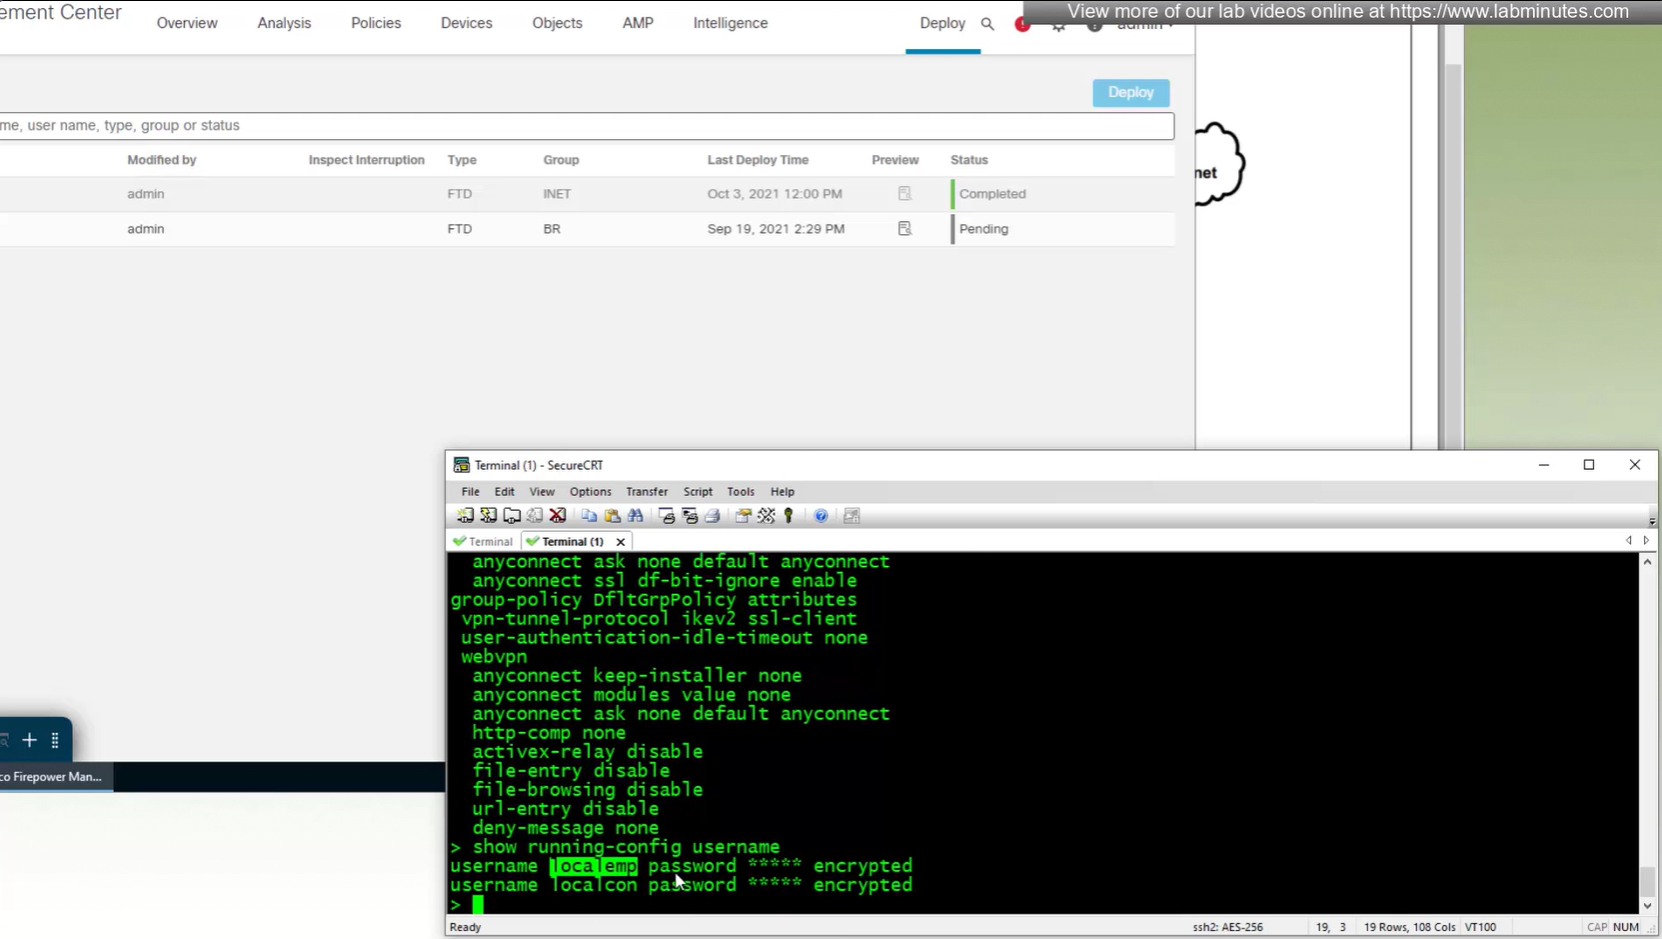This screenshot has width=1662, height=939.
Task: Open preview icon for the INET device row
Action: click(x=904, y=194)
